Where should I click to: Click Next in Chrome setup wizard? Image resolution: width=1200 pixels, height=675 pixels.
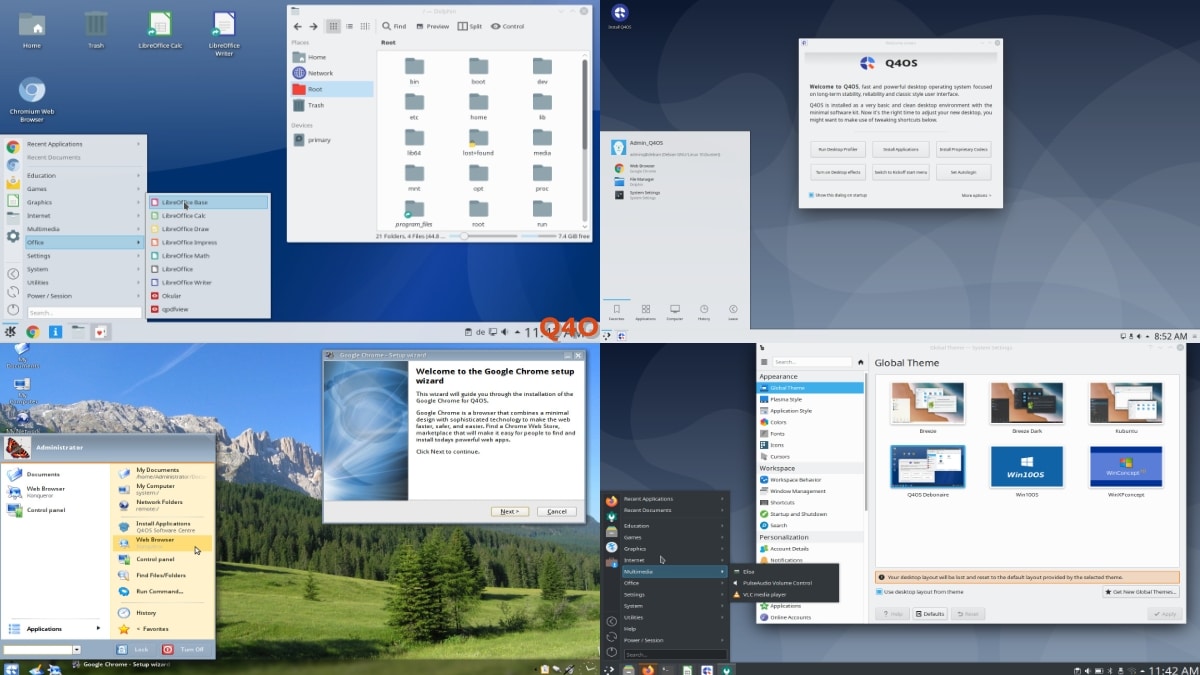click(509, 511)
